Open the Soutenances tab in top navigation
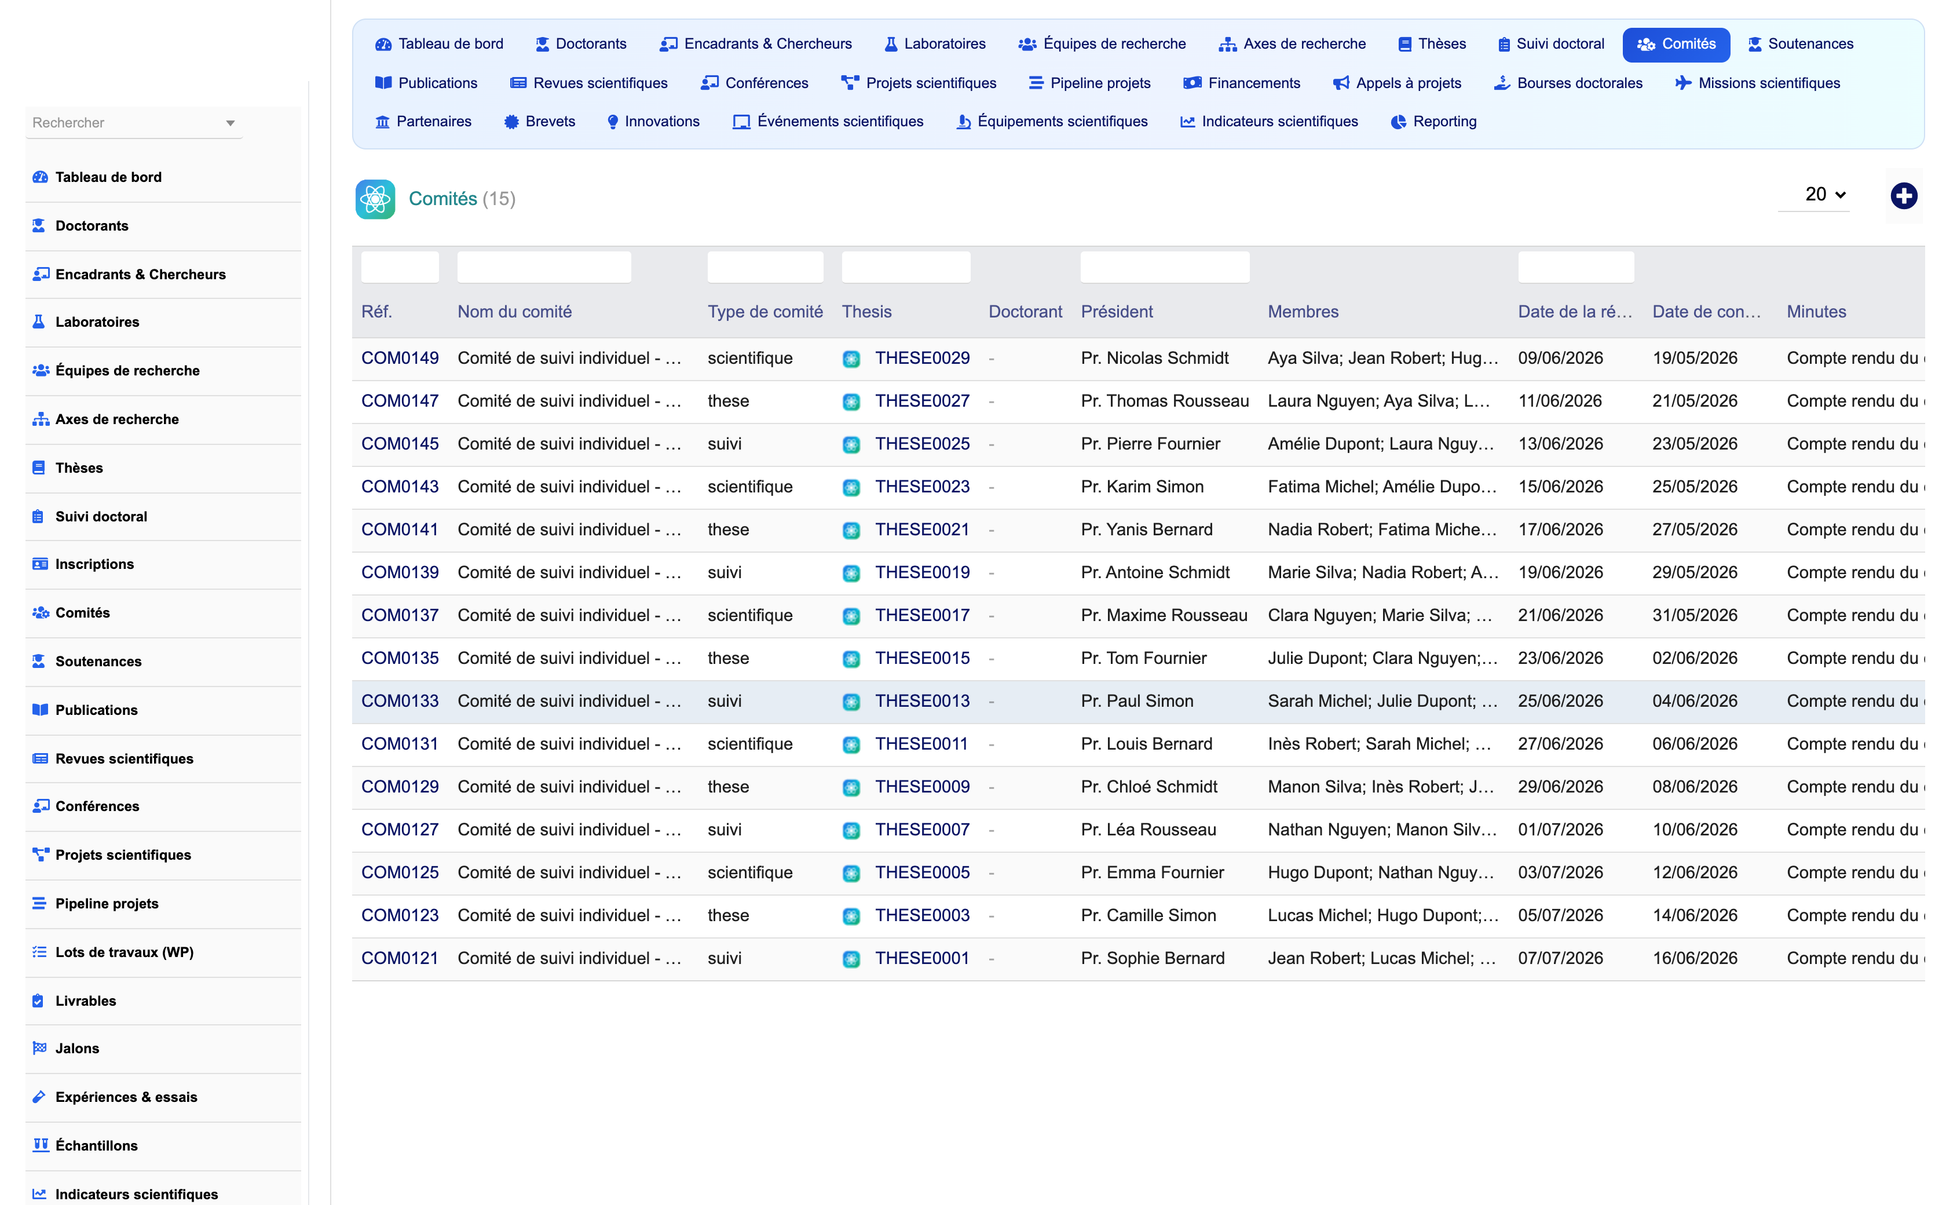This screenshot has height=1205, width=1946. [x=1800, y=44]
